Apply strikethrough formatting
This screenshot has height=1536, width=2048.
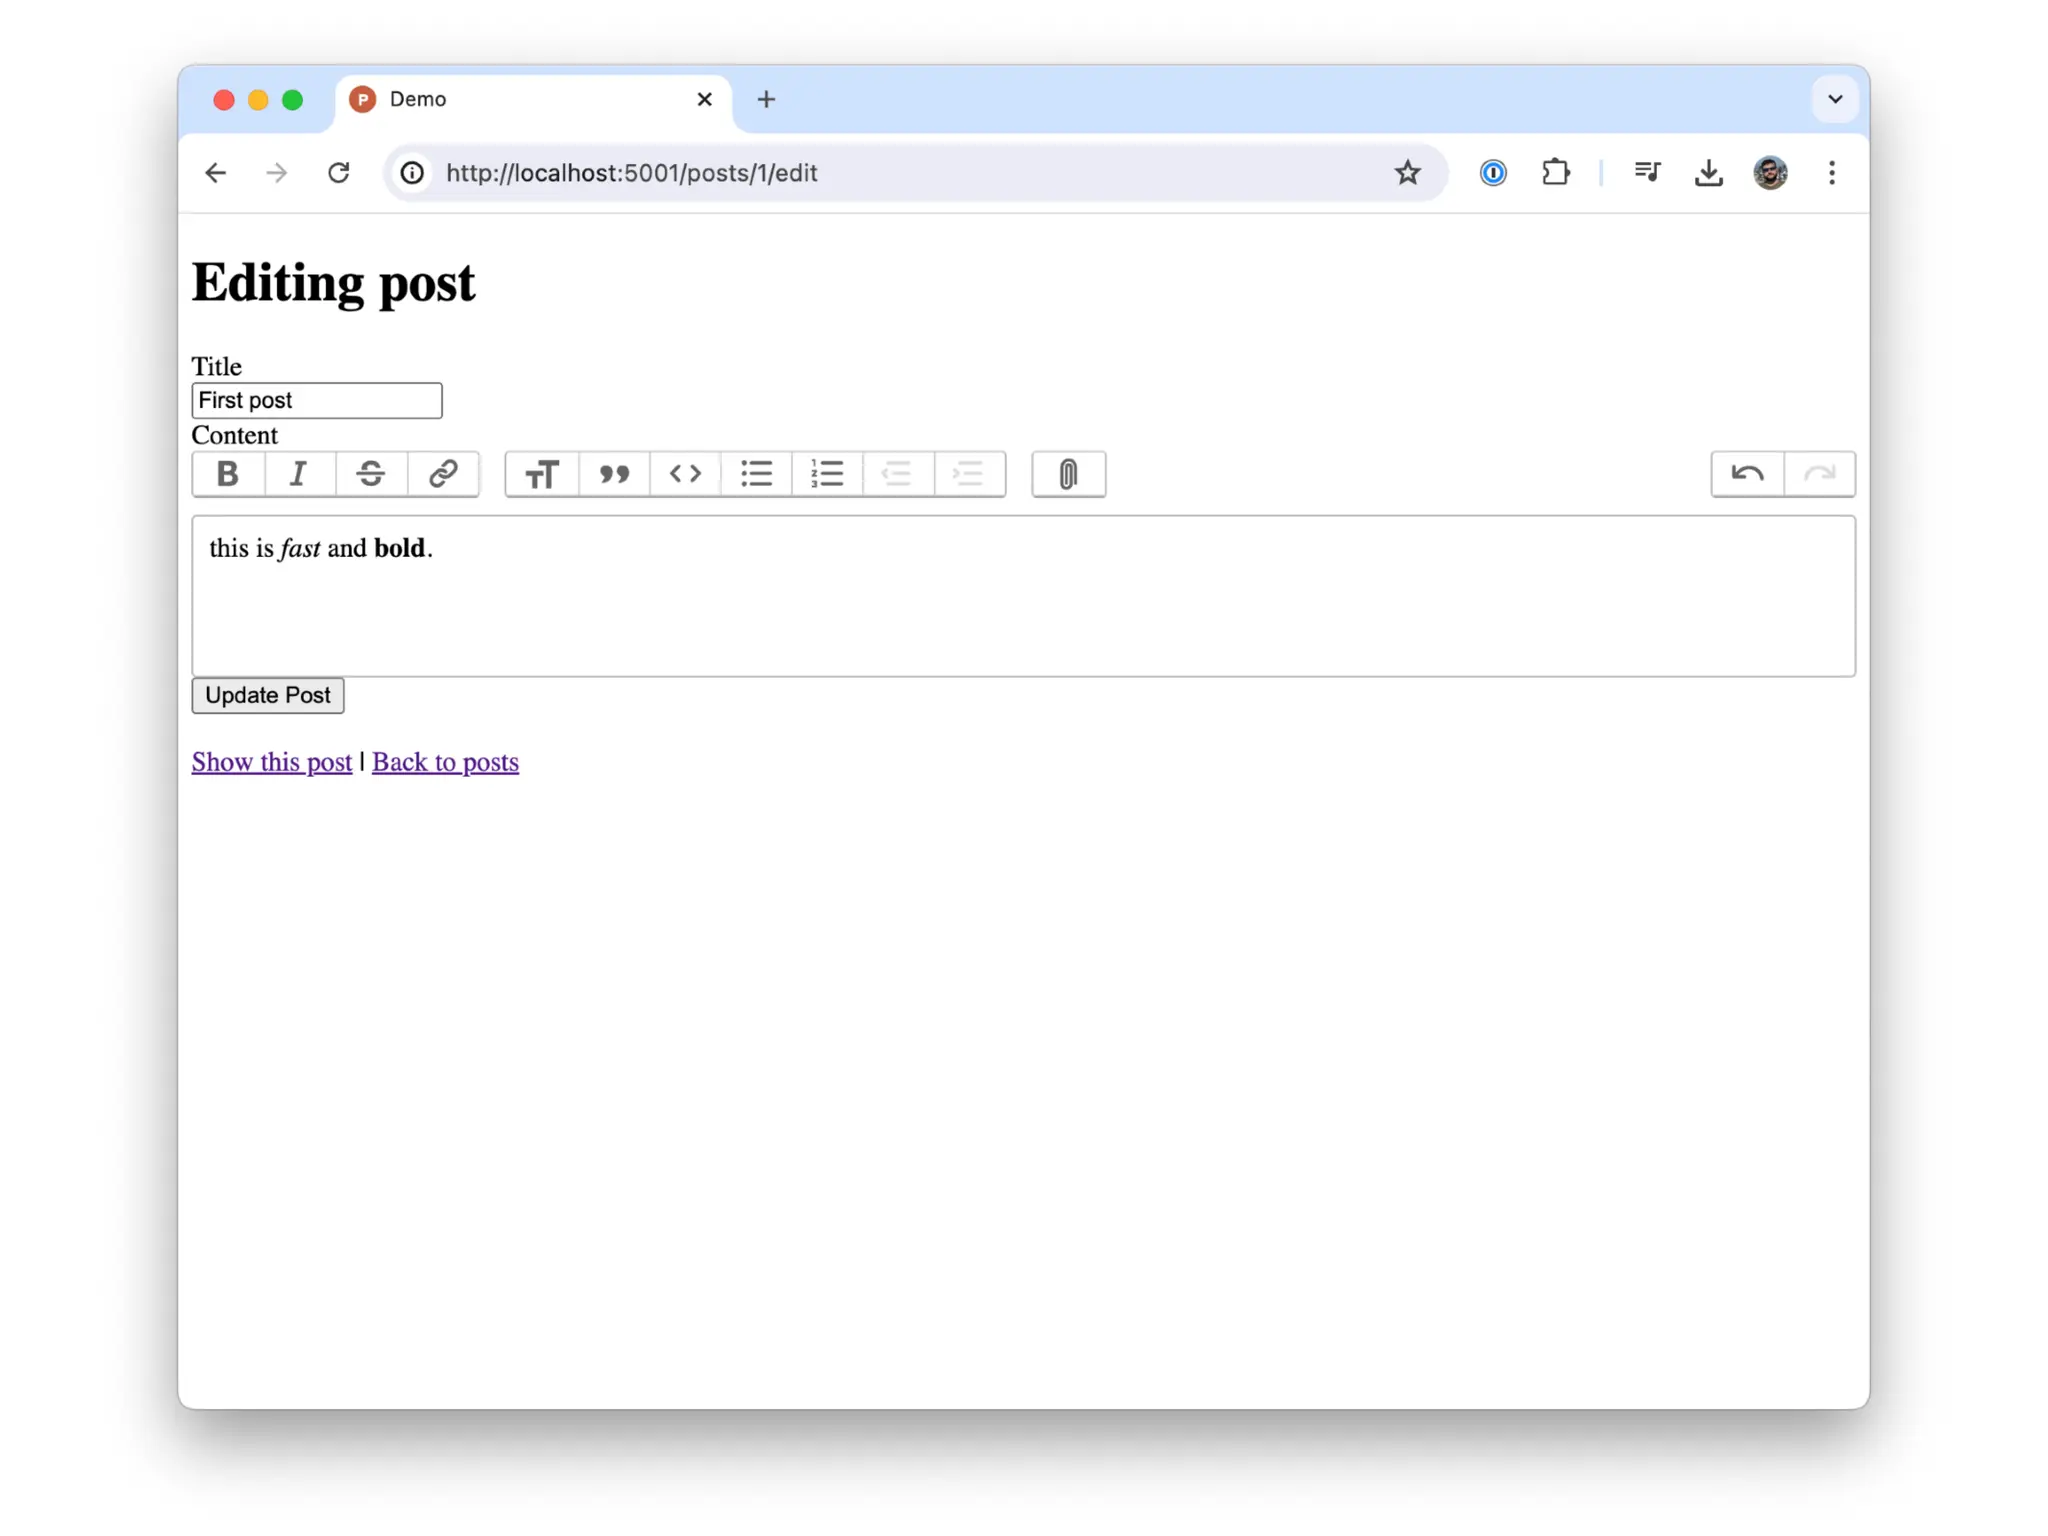coord(371,474)
